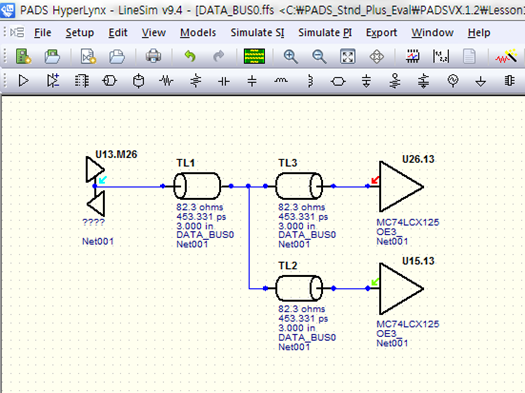Undo the last action with green arrow
Viewport: 525px width, 393px height.
pyautogui.click(x=190, y=56)
